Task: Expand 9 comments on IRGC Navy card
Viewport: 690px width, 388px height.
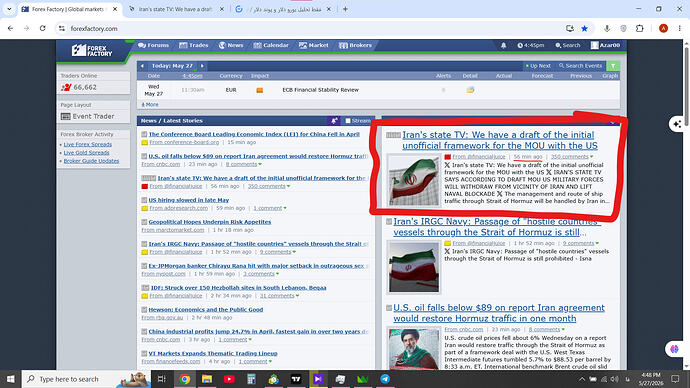Action: [580, 243]
